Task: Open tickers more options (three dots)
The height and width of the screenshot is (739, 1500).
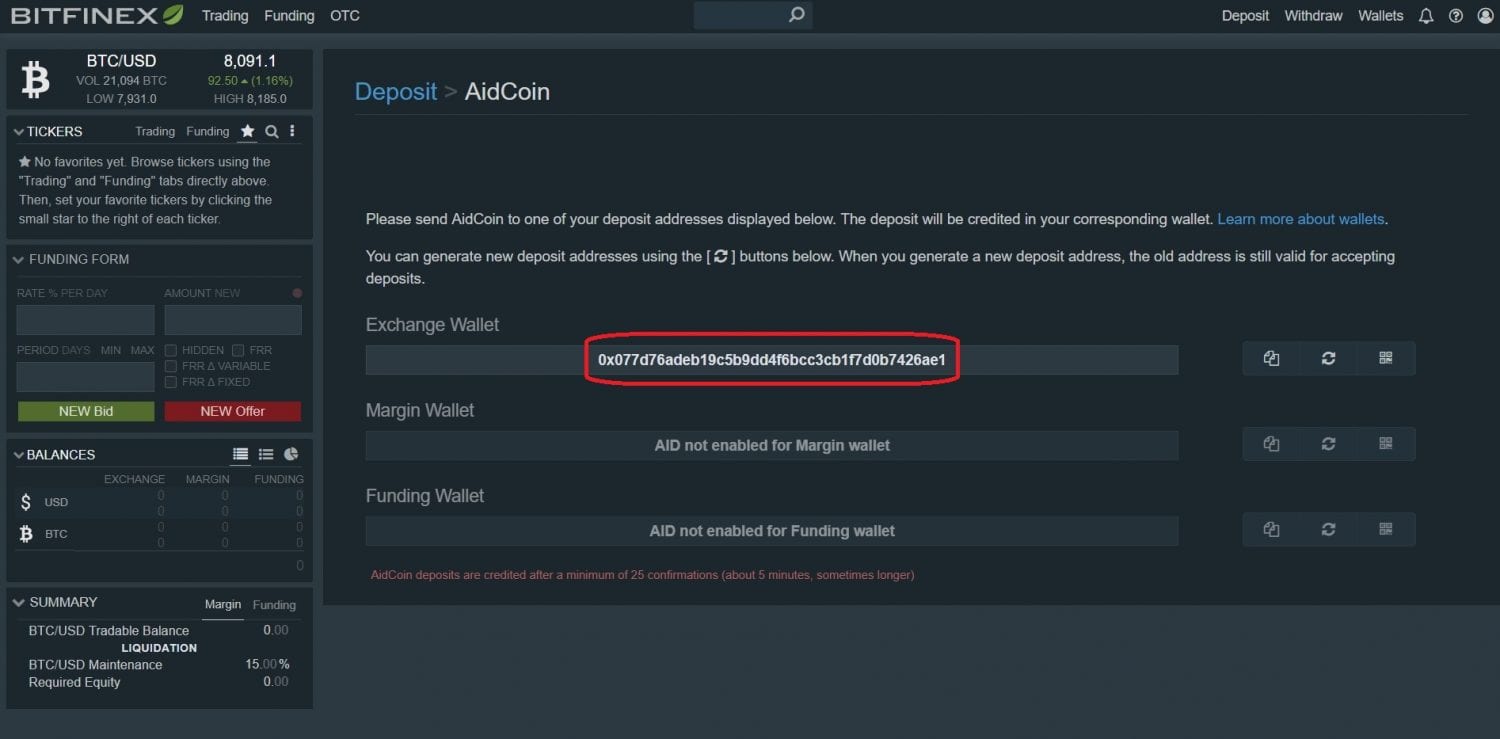Action: click(x=292, y=131)
